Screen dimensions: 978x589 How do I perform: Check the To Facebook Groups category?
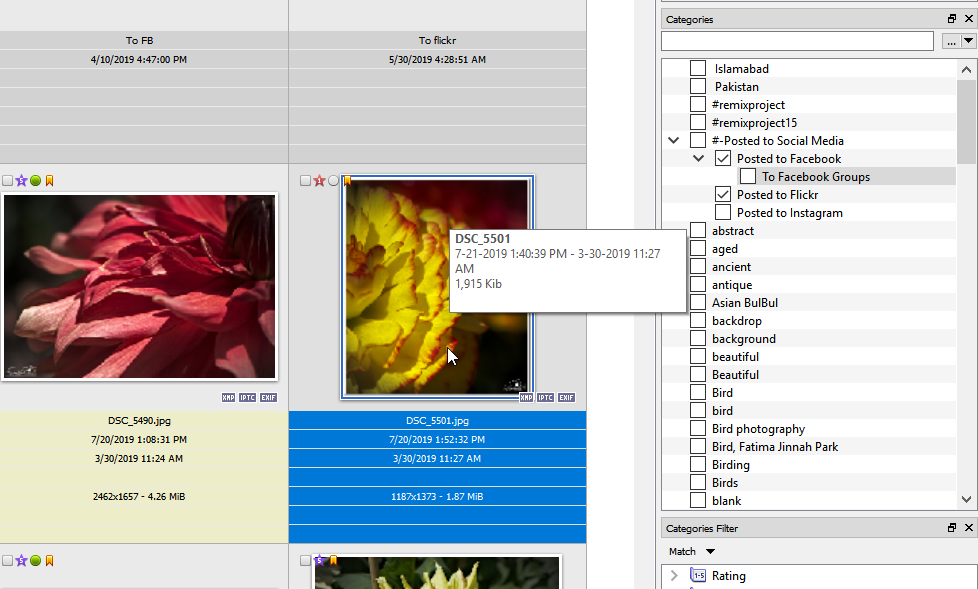tap(747, 177)
